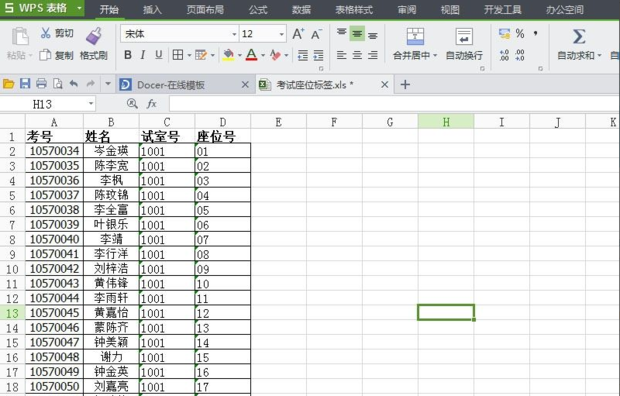The image size is (620, 396).
Task: Click the AutoSum sigma icon
Action: pyautogui.click(x=579, y=36)
